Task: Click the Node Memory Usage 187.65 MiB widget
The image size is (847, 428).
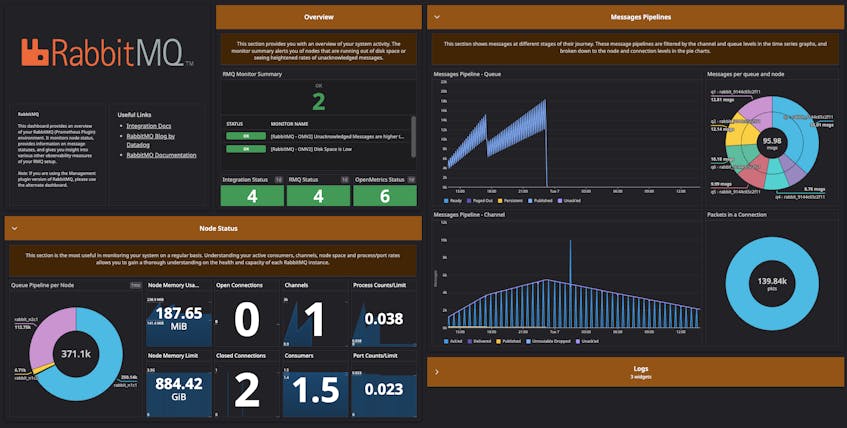Action: [179, 319]
